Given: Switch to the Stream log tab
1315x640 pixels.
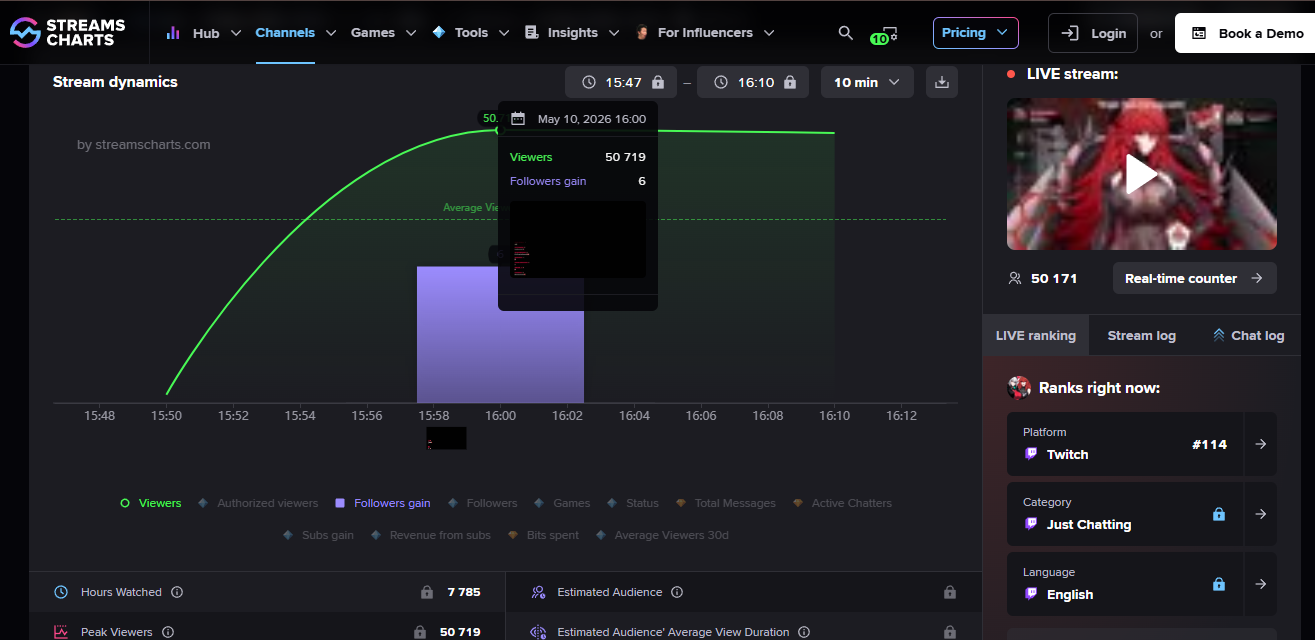Looking at the screenshot, I should tap(1141, 335).
